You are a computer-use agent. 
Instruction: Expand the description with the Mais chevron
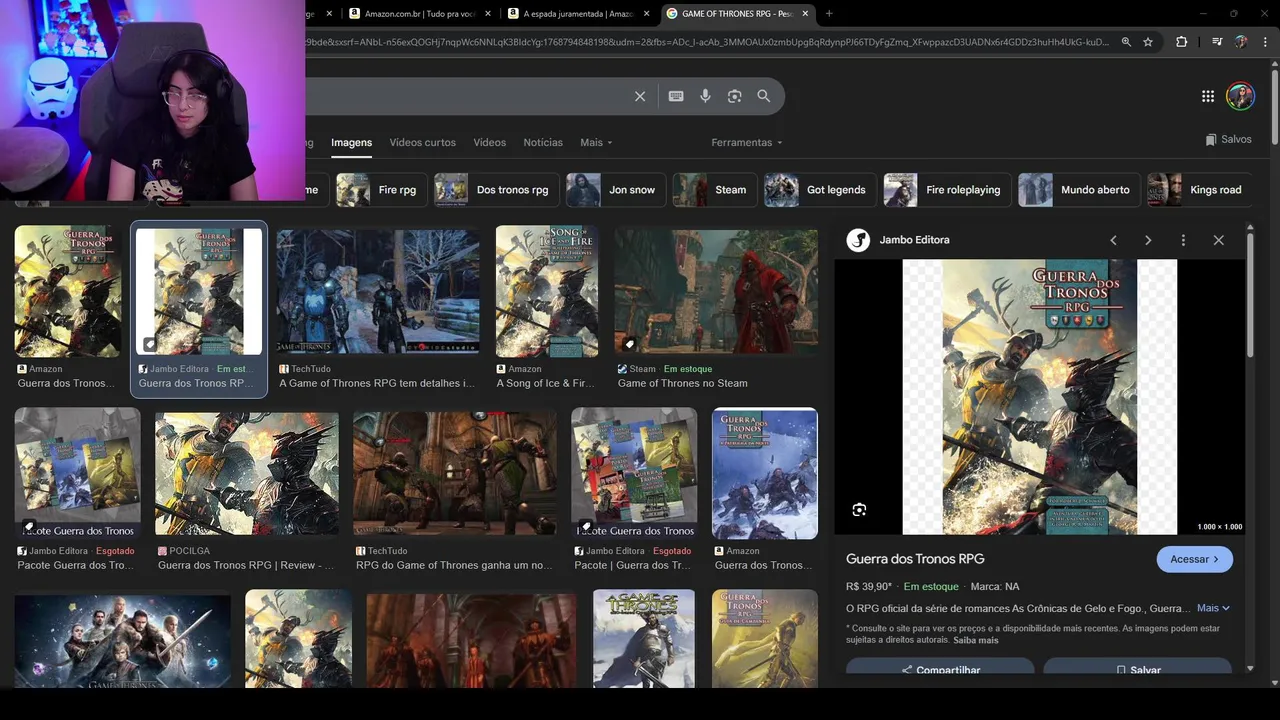(x=1213, y=608)
